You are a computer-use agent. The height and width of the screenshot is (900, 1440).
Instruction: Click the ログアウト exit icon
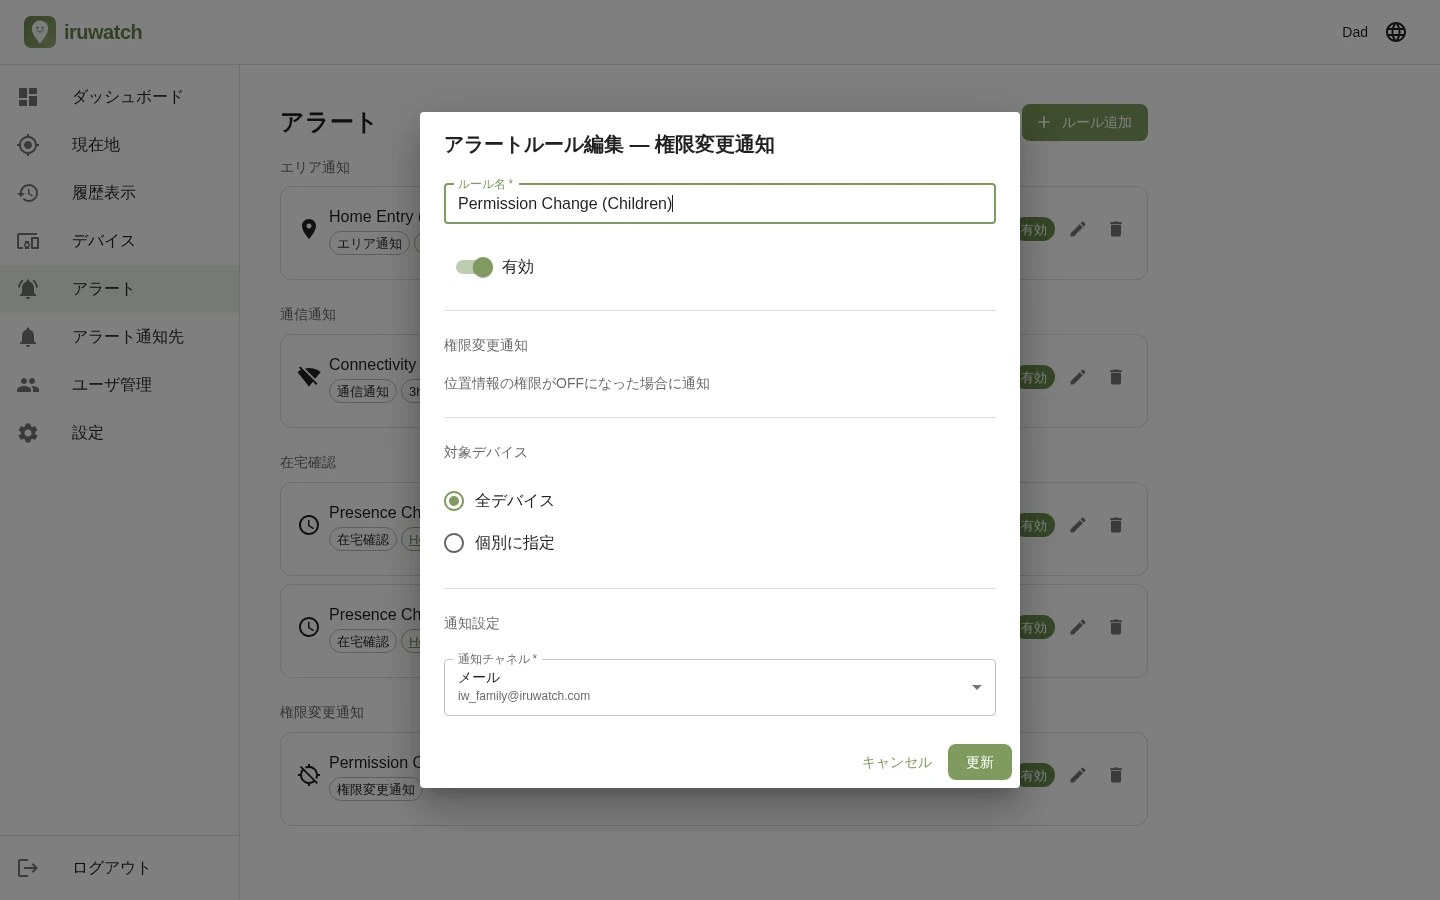coord(28,868)
